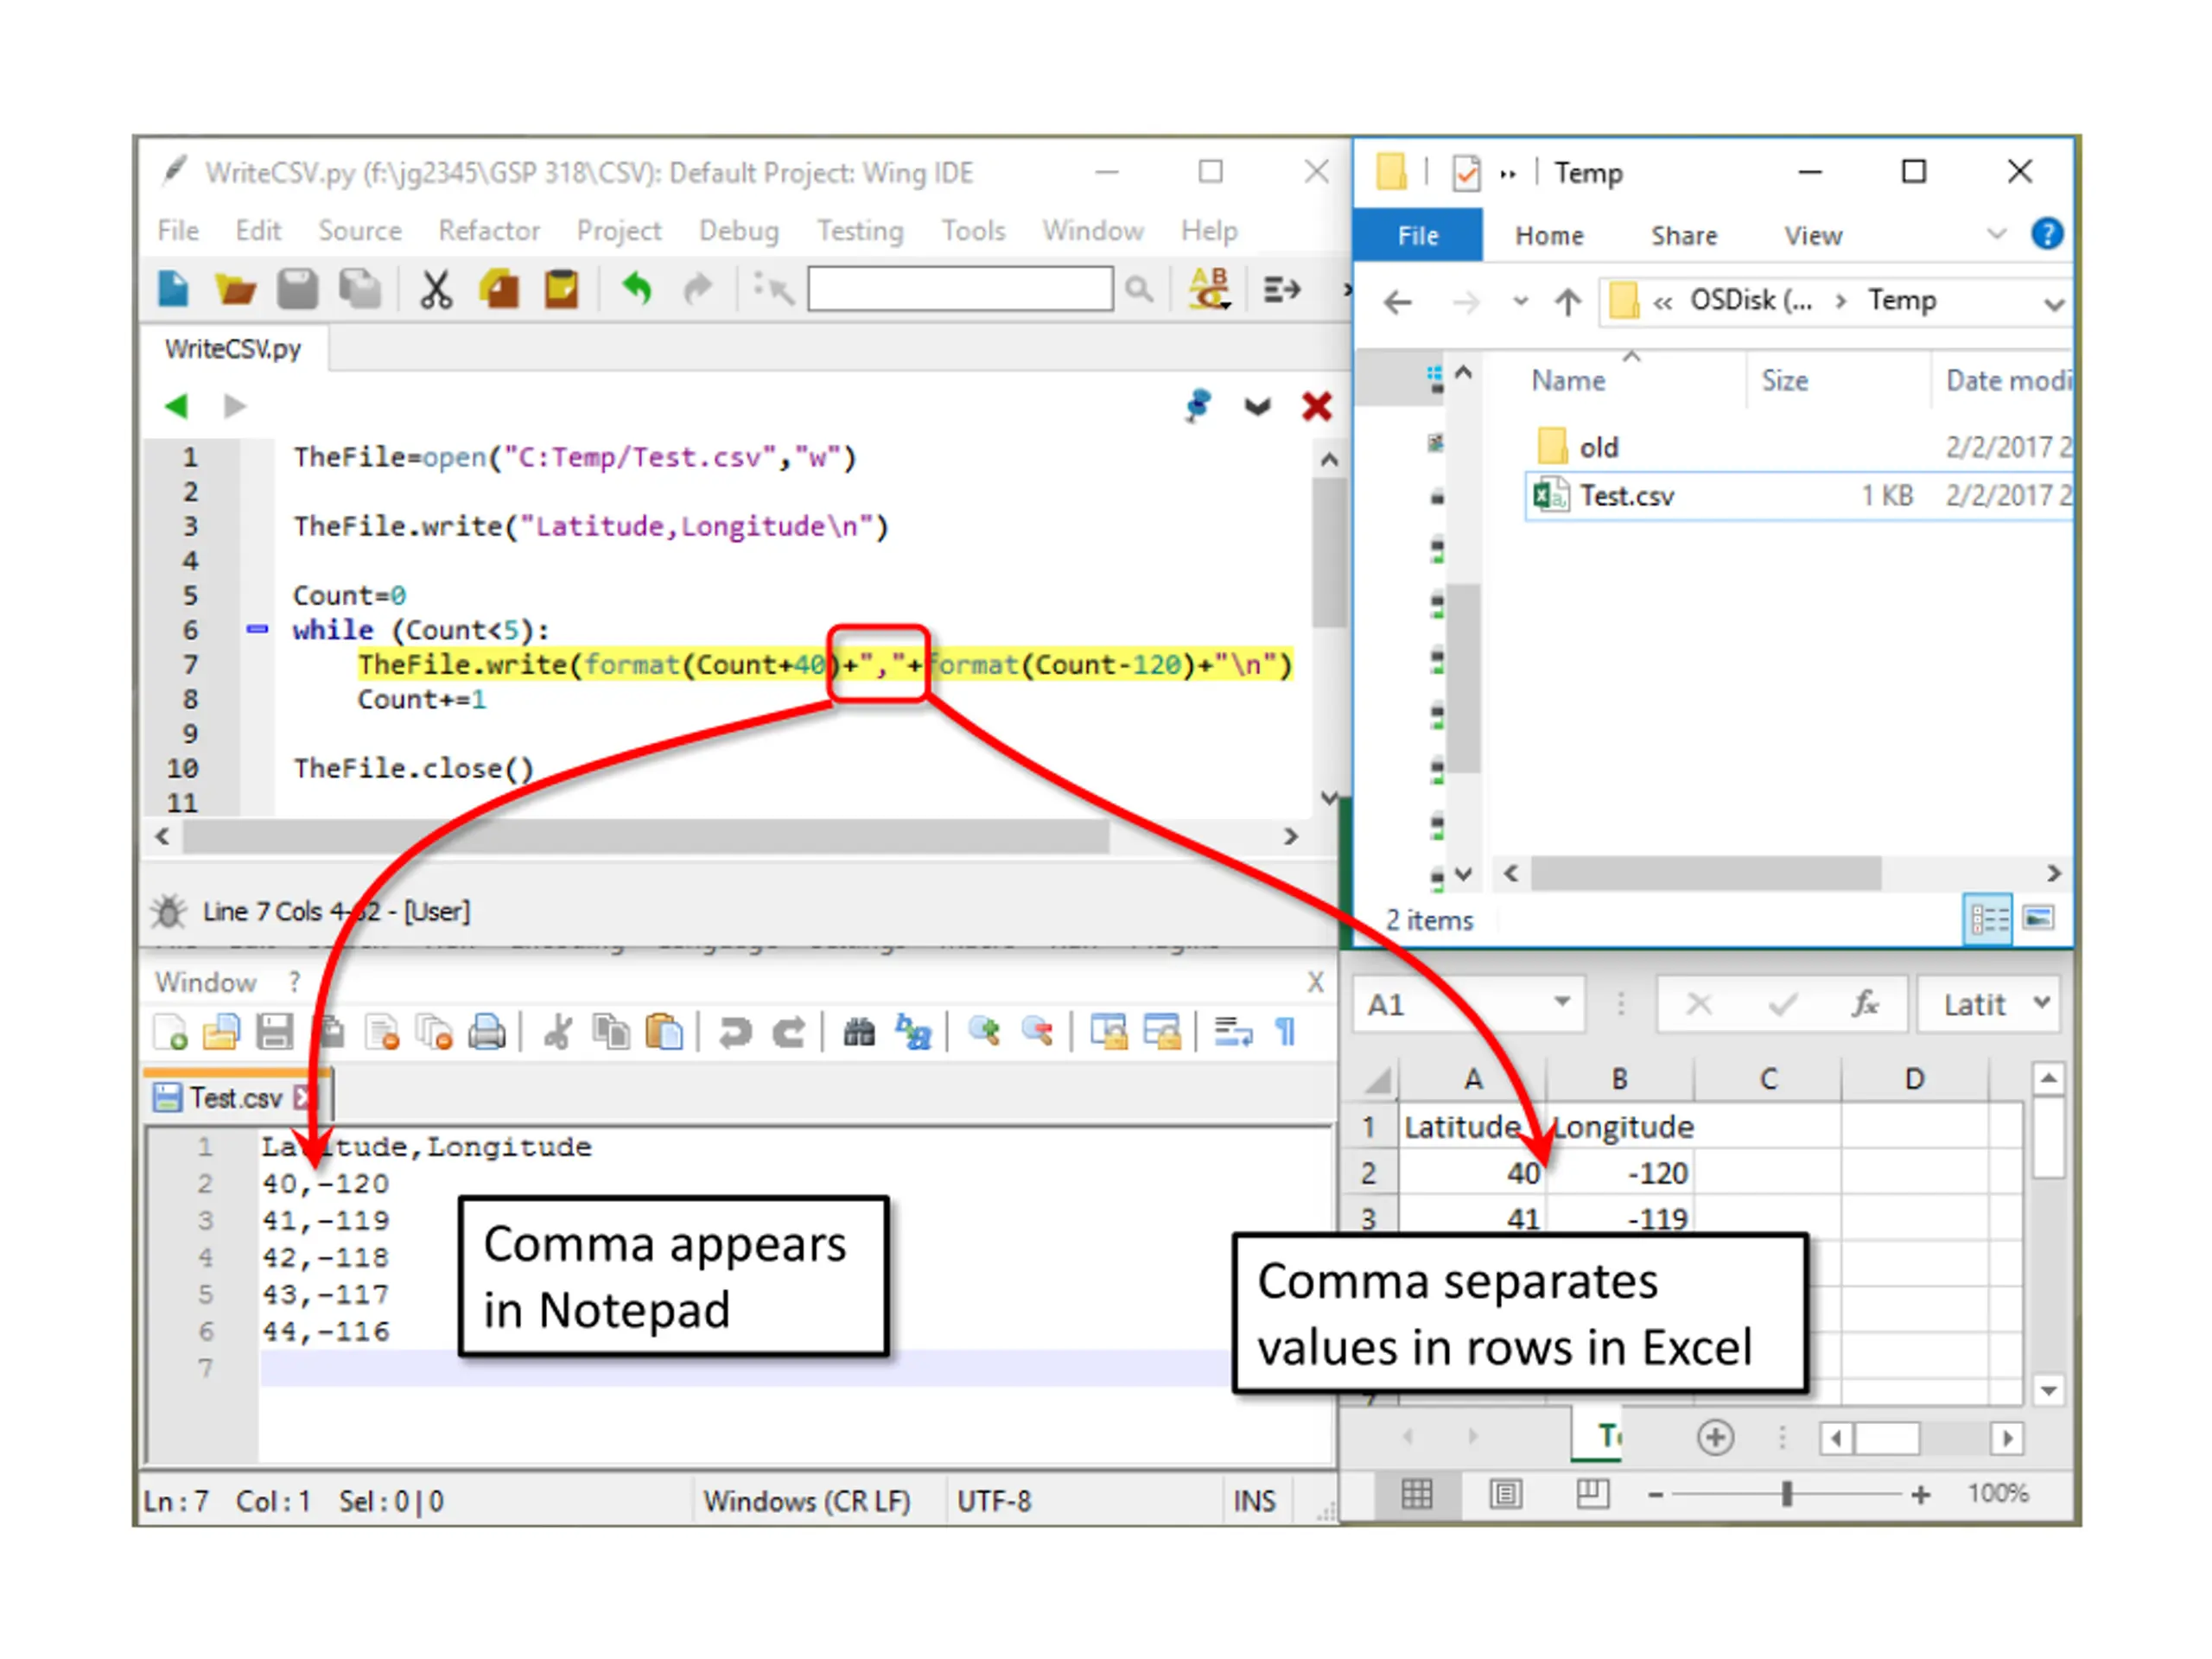This screenshot has width=2212, height=1659.
Task: Go back with green left arrow in editor
Action: coord(177,406)
